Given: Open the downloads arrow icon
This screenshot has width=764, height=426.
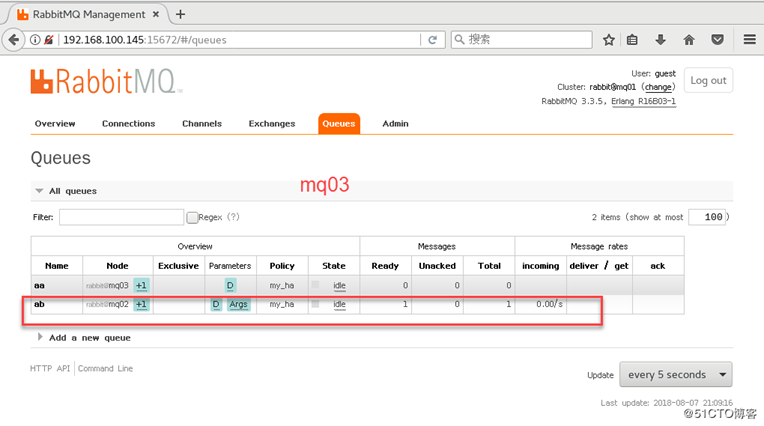Looking at the screenshot, I should tap(660, 40).
